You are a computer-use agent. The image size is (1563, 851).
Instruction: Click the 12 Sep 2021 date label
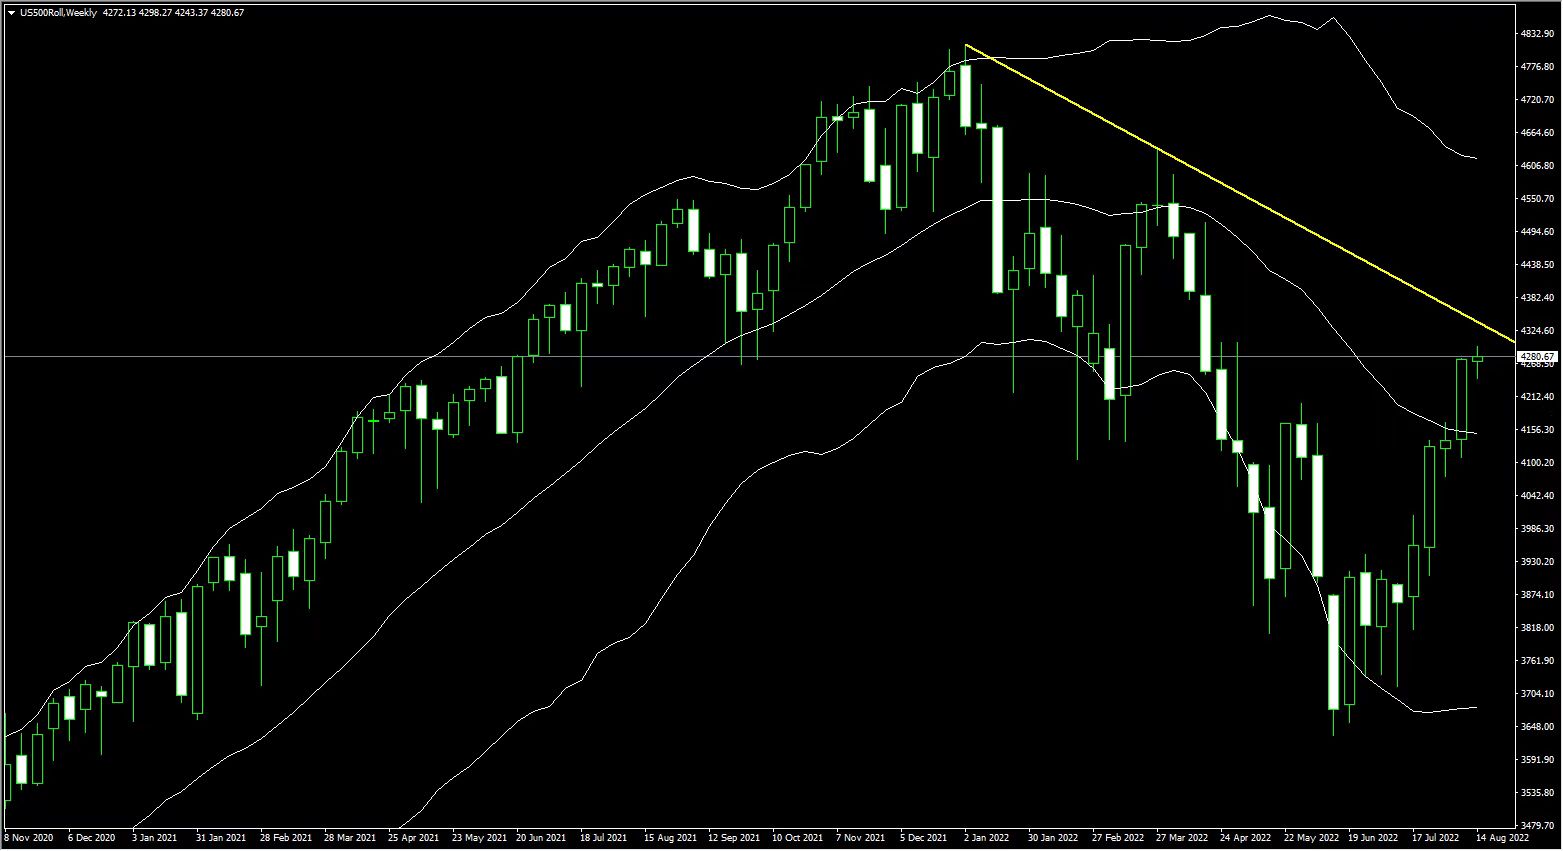coord(734,838)
